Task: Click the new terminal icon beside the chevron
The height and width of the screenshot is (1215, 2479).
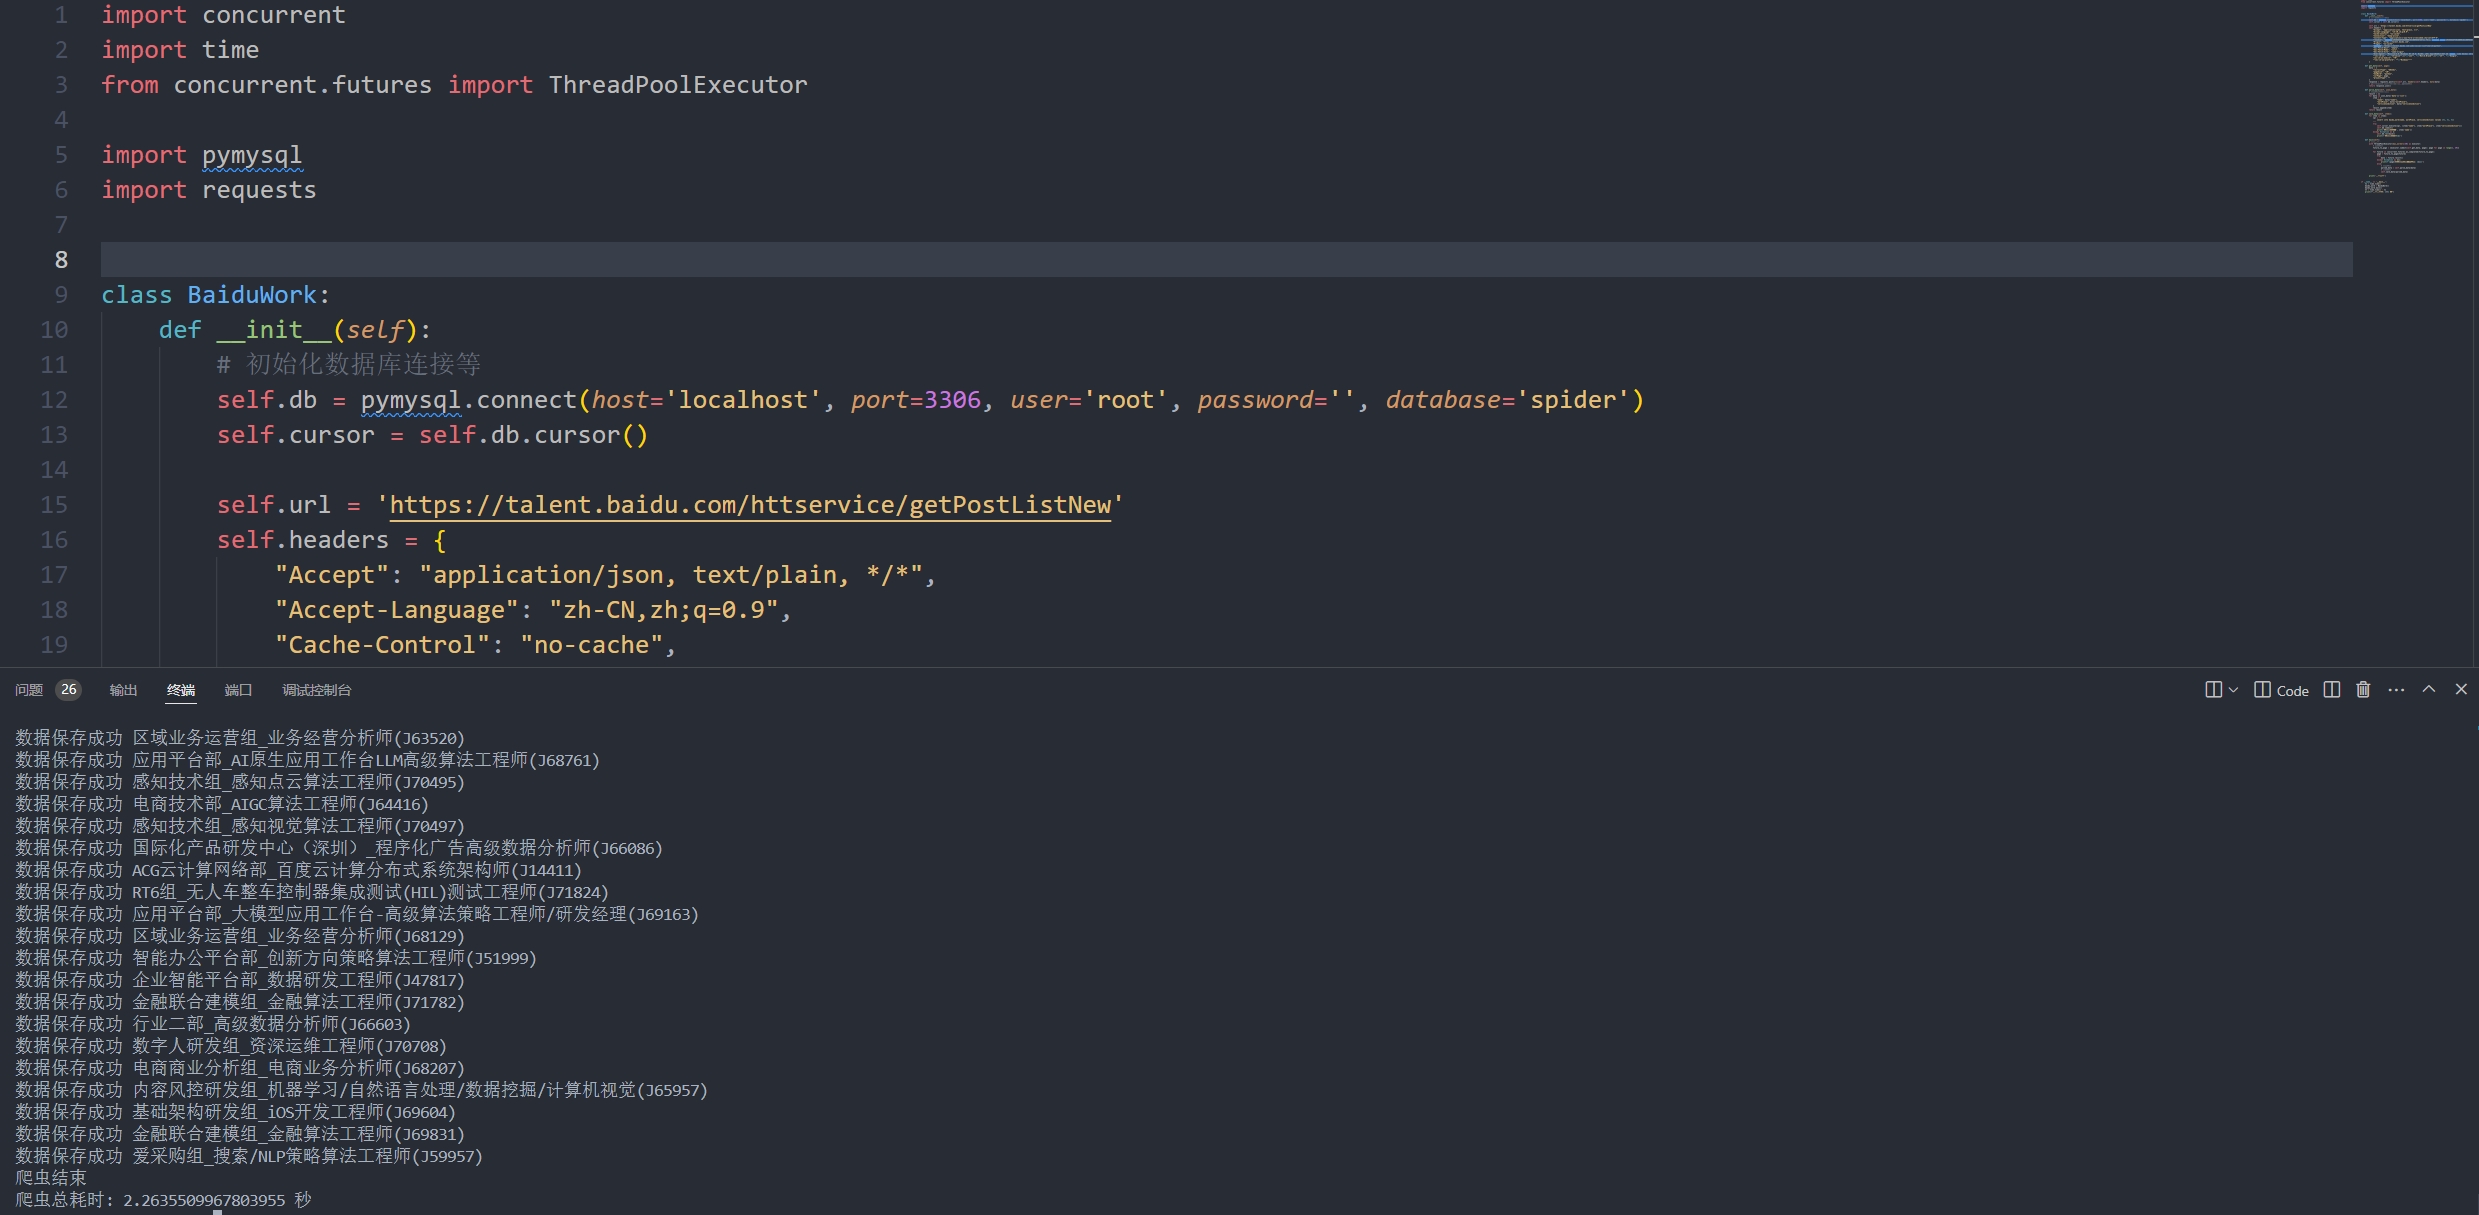Action: (2213, 690)
